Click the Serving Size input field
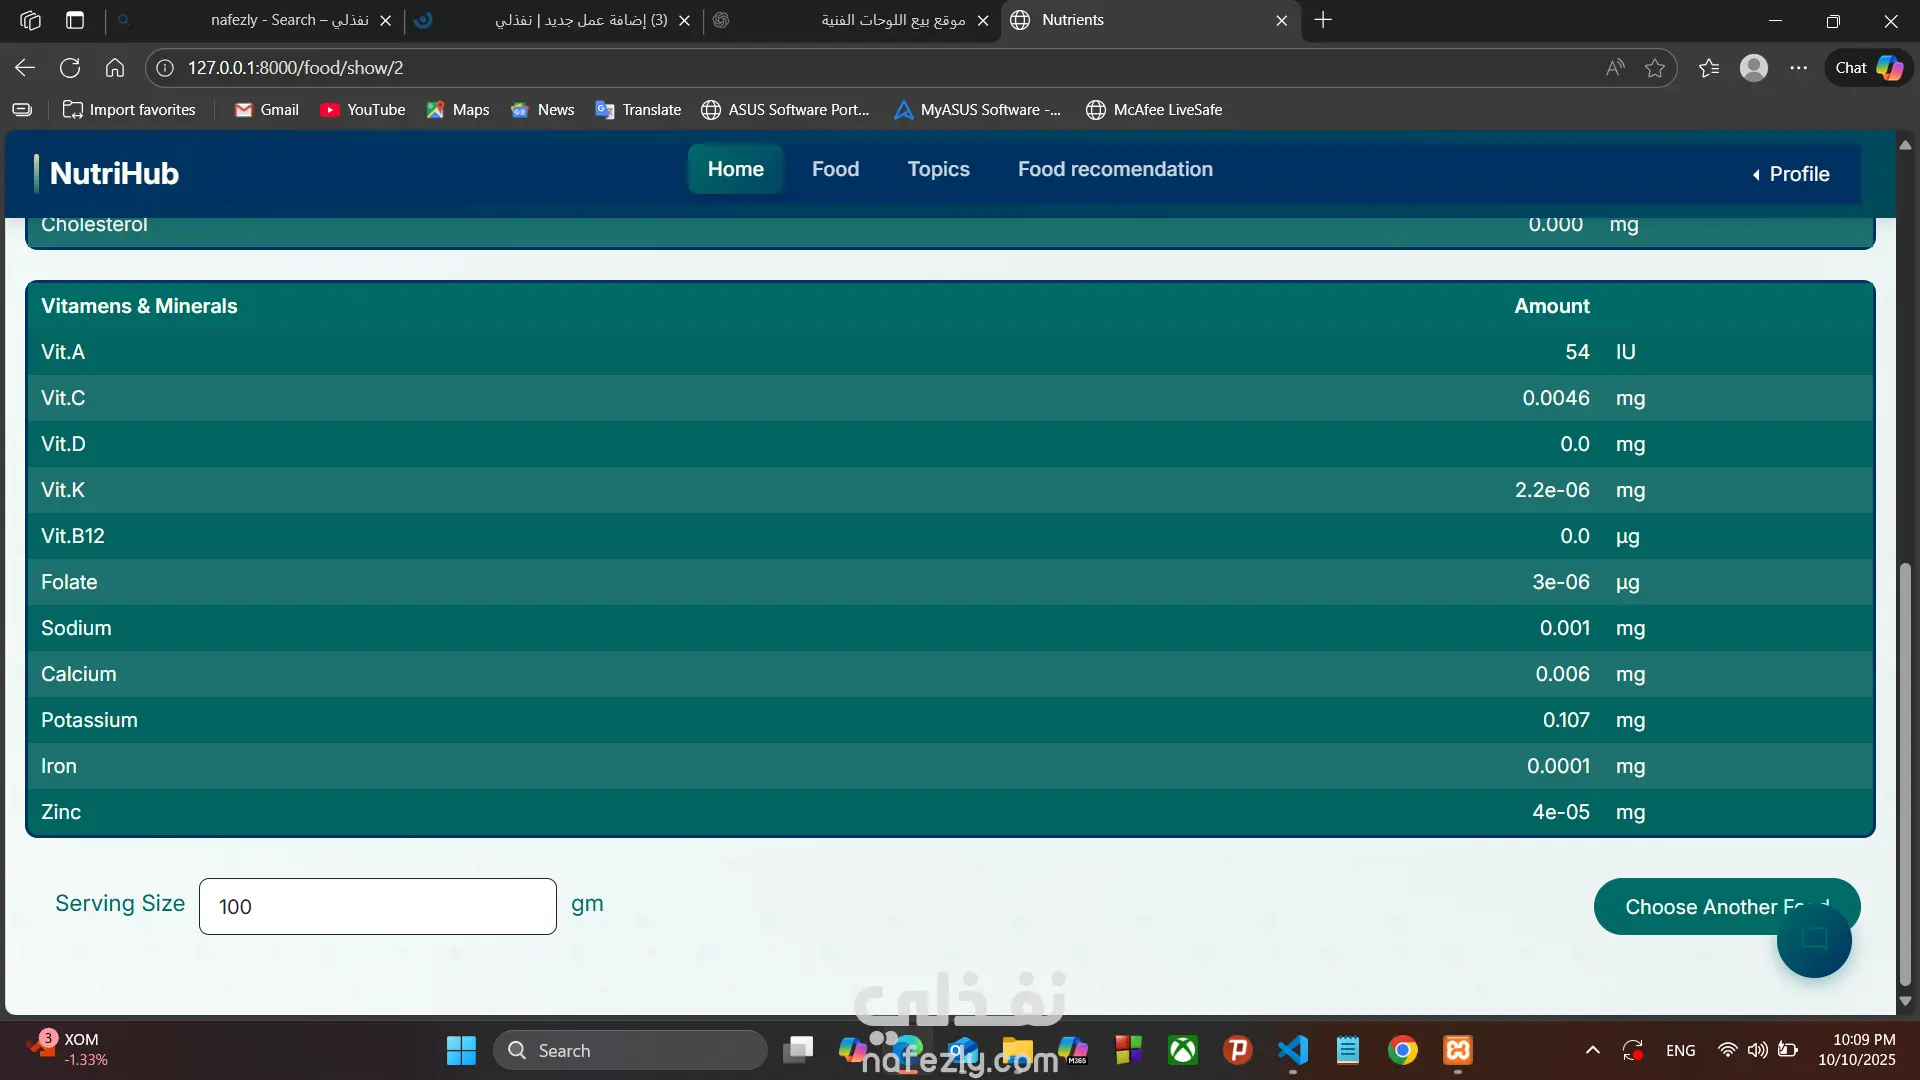Image resolution: width=1920 pixels, height=1080 pixels. pyautogui.click(x=378, y=906)
